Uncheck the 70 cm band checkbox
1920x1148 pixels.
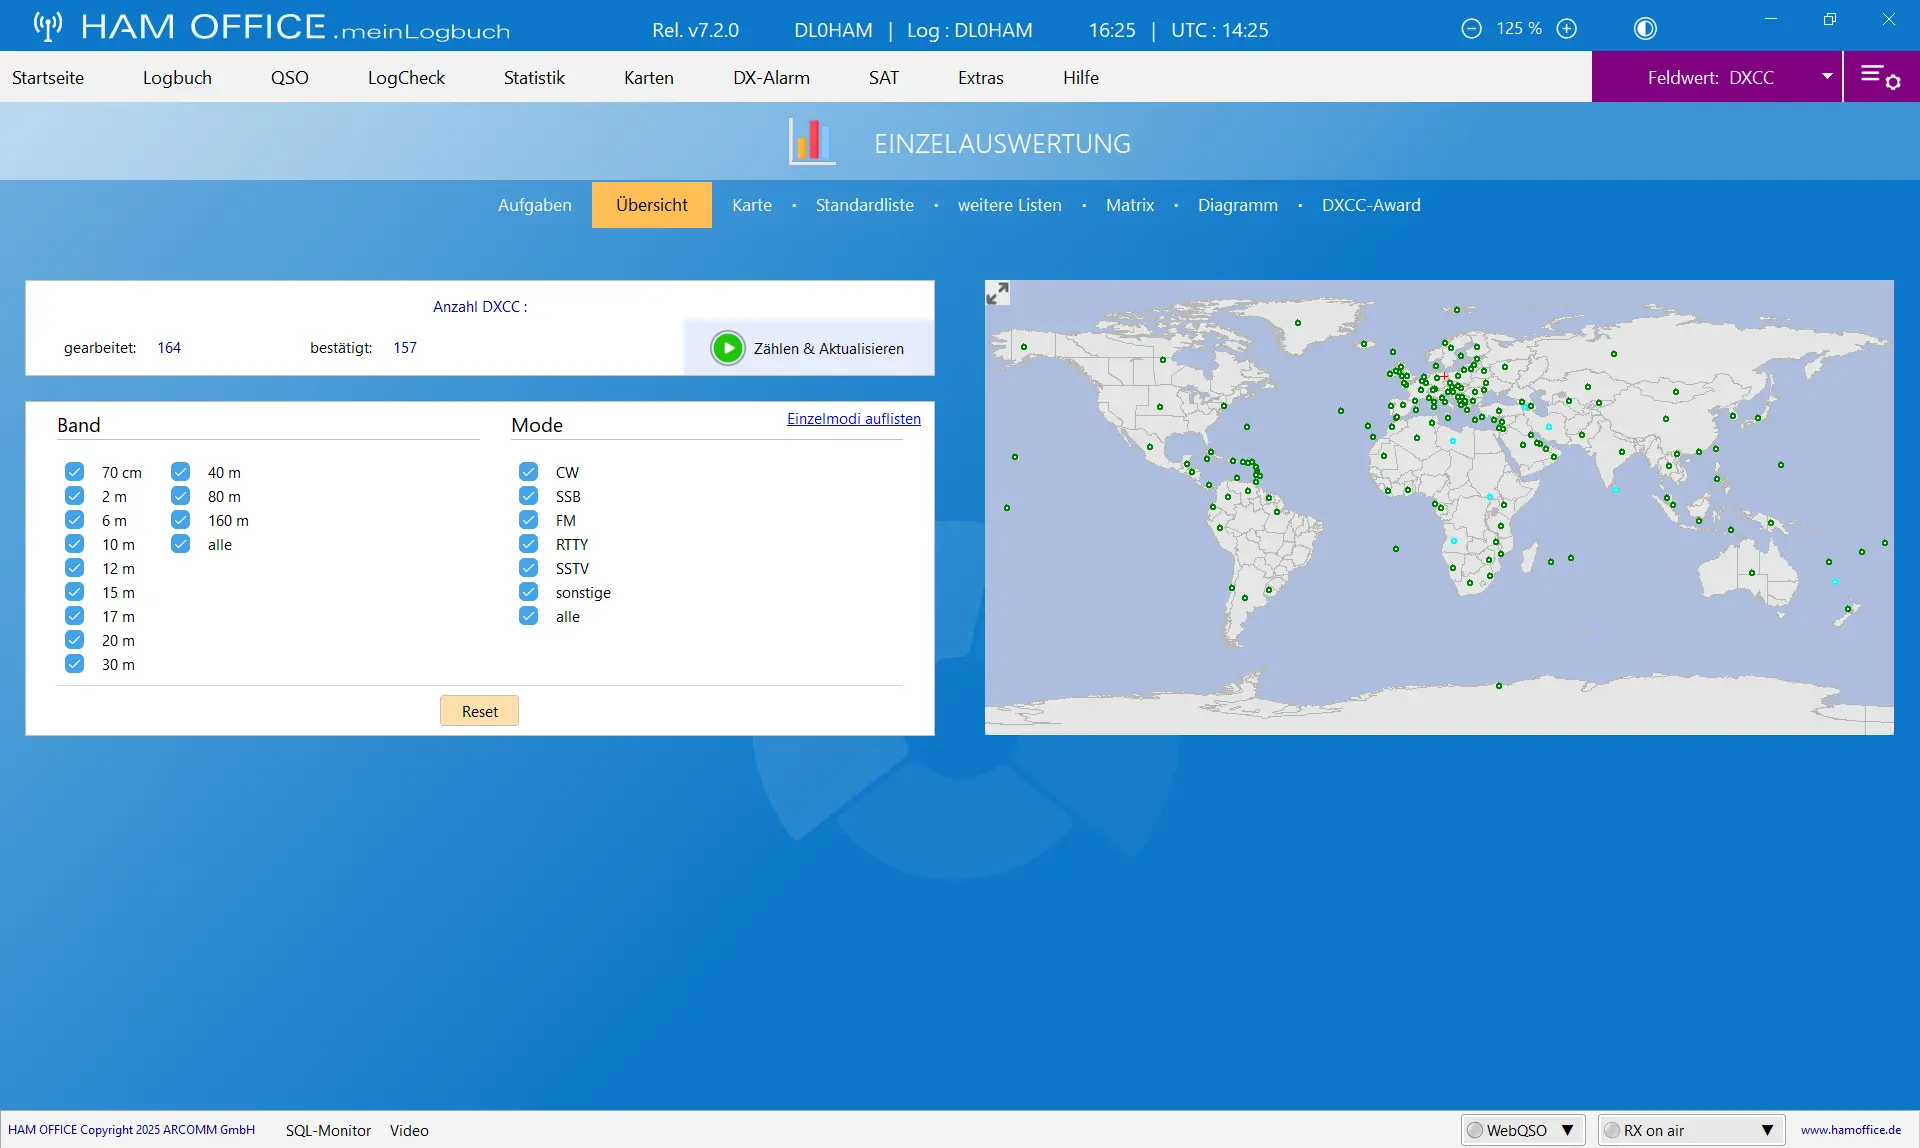pyautogui.click(x=75, y=472)
